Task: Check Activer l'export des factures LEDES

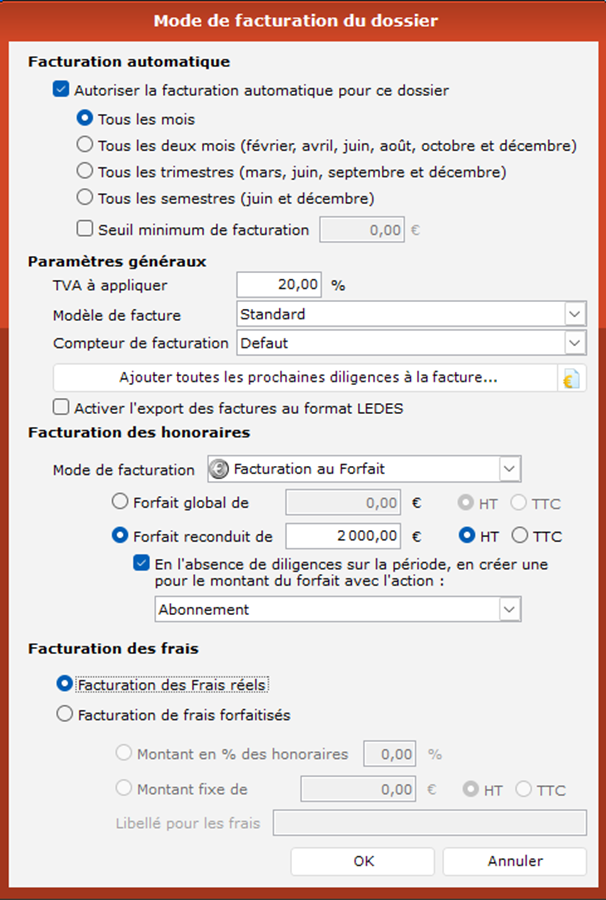Action: 61,407
